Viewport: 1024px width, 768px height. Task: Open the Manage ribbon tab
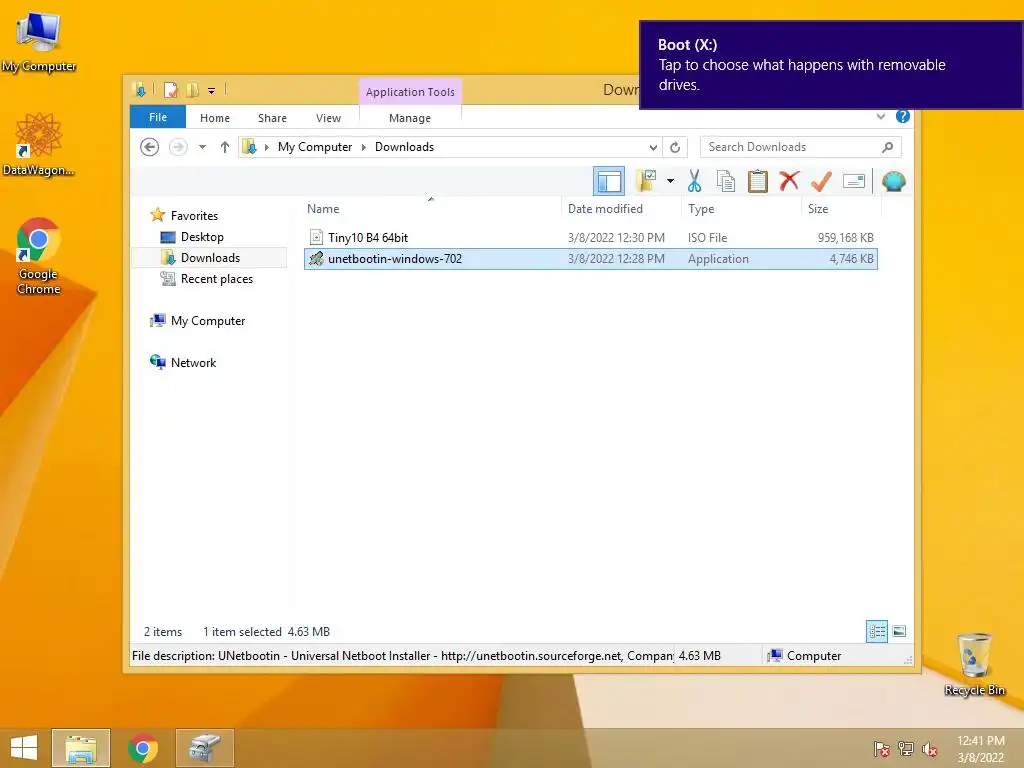[x=410, y=118]
